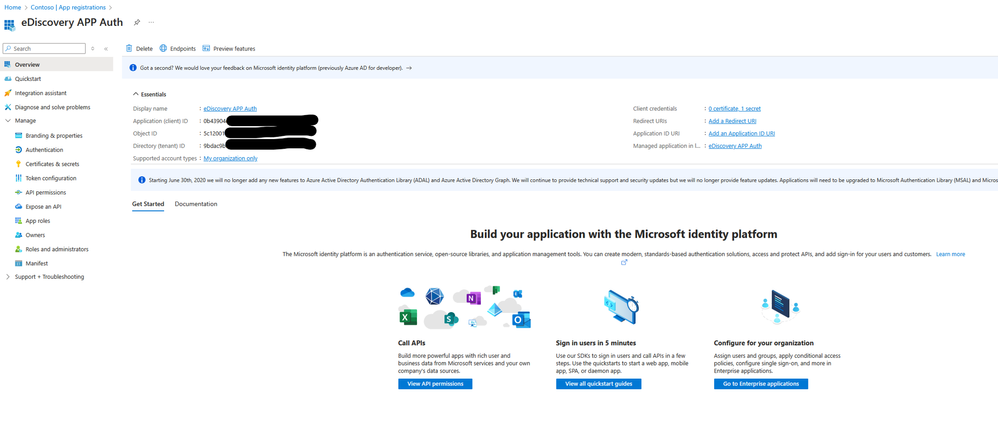Screen dimensions: 998x429
Task: Click the Display name eDiscovery APP Auth link
Action: [230, 109]
